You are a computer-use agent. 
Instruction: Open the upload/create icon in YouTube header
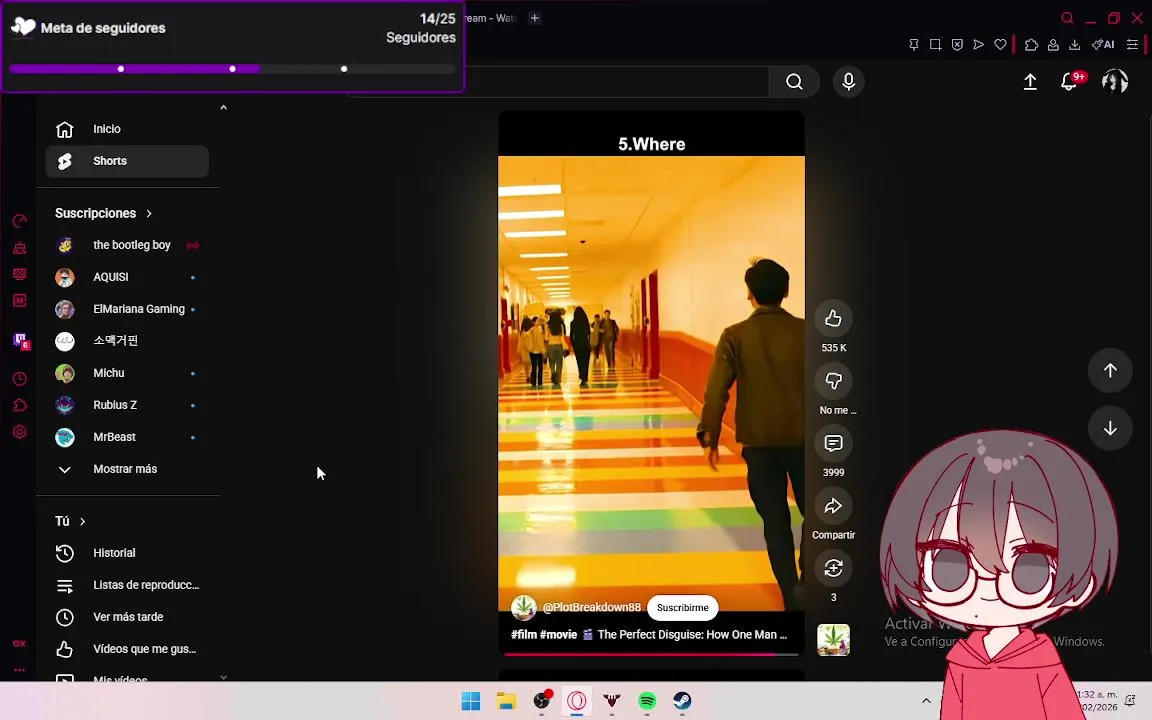[x=1030, y=82]
